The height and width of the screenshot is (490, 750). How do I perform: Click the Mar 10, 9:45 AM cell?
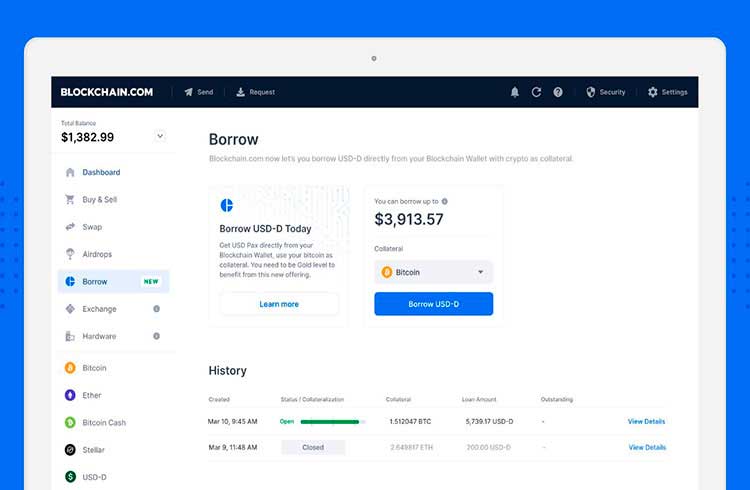point(232,422)
